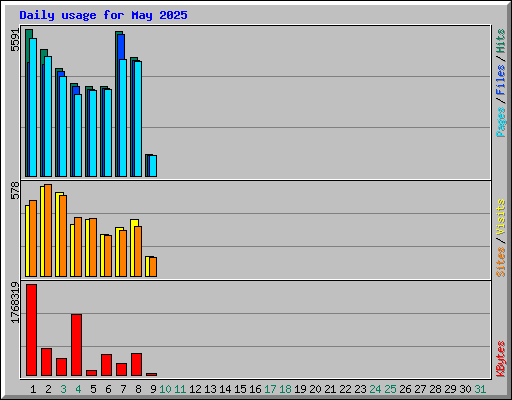Click day 22 on the x-axis
Screen dimensions: 512x400
[x=345, y=389]
